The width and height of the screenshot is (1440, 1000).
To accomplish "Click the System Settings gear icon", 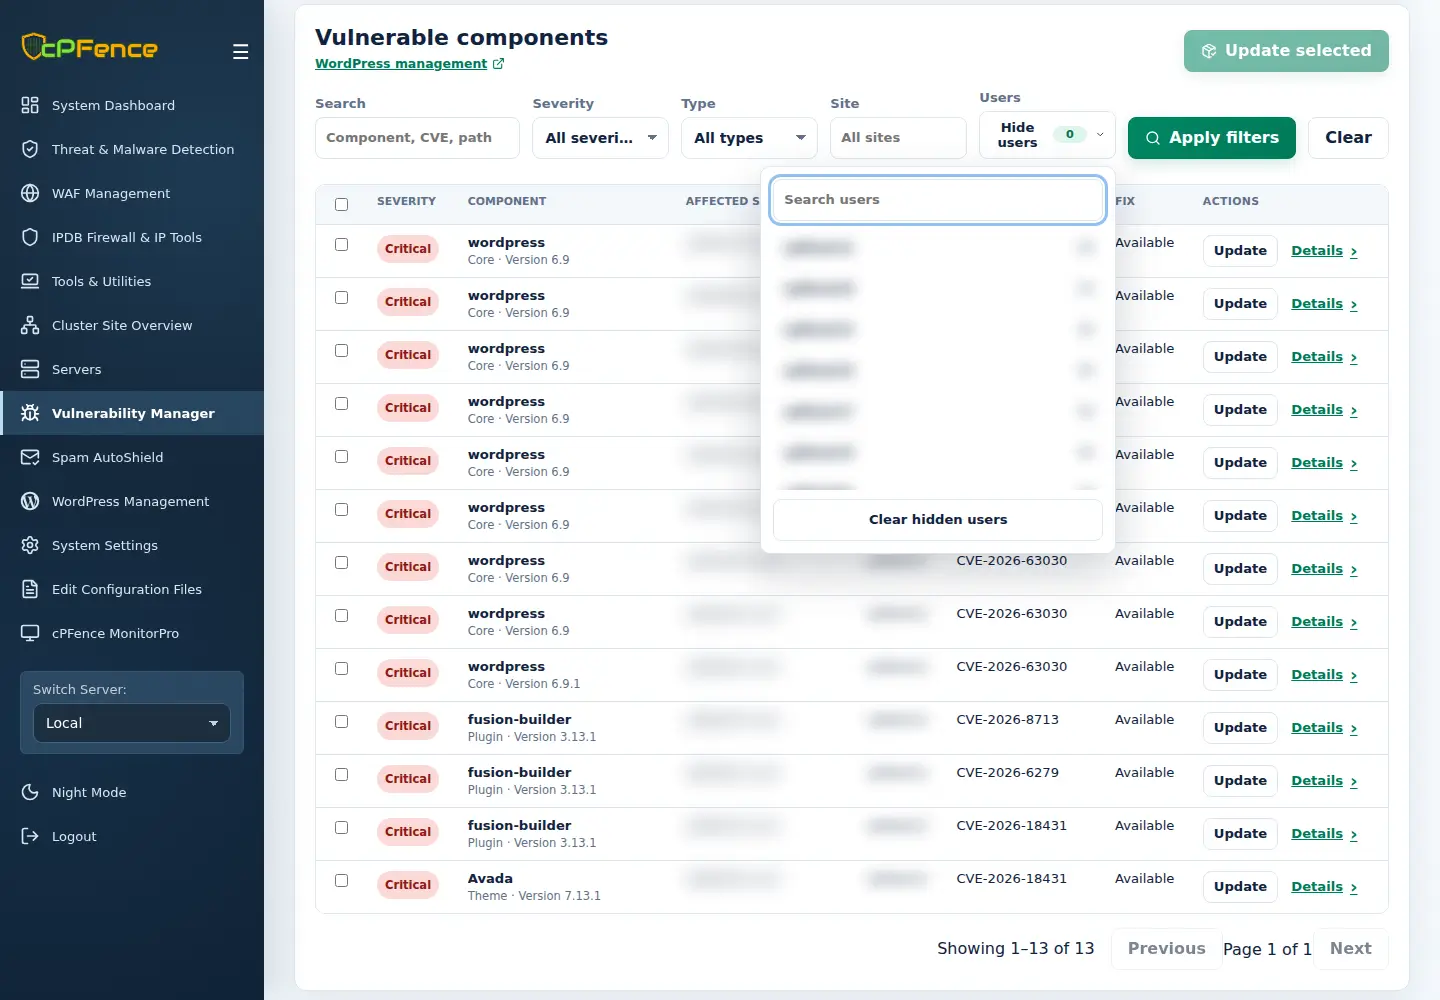I will [30, 545].
